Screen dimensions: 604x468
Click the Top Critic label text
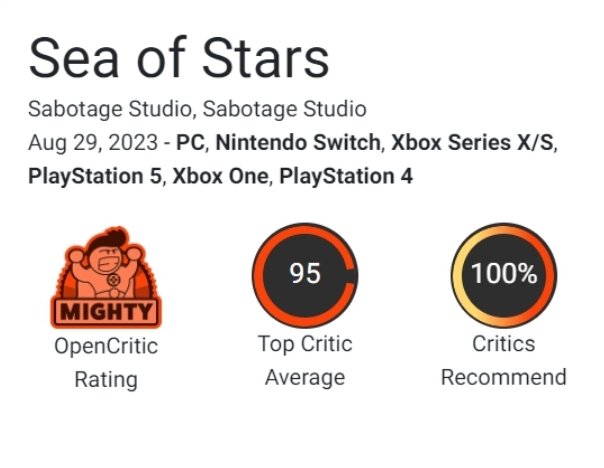(x=304, y=344)
